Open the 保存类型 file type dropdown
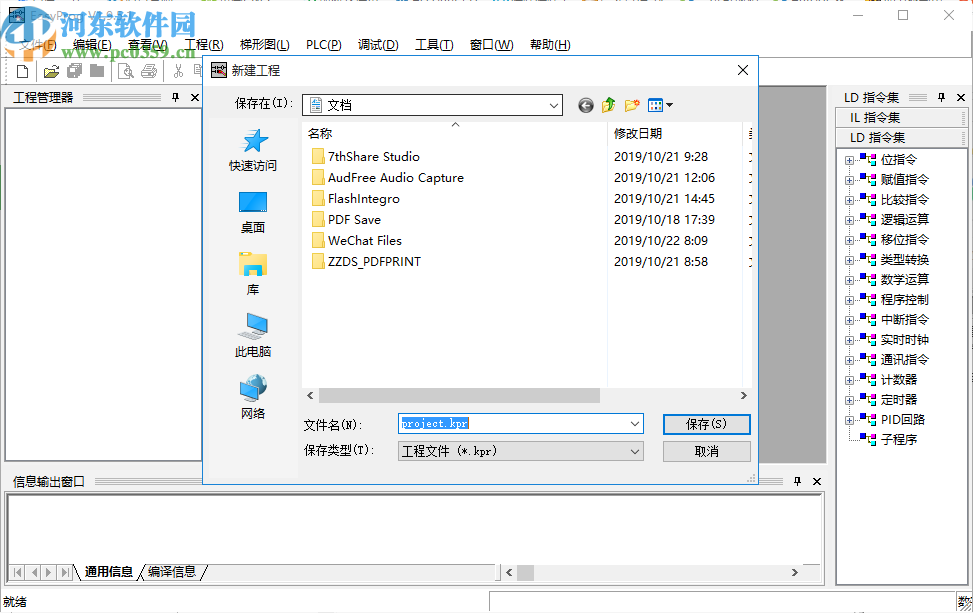The width and height of the screenshot is (973, 613). pos(634,451)
